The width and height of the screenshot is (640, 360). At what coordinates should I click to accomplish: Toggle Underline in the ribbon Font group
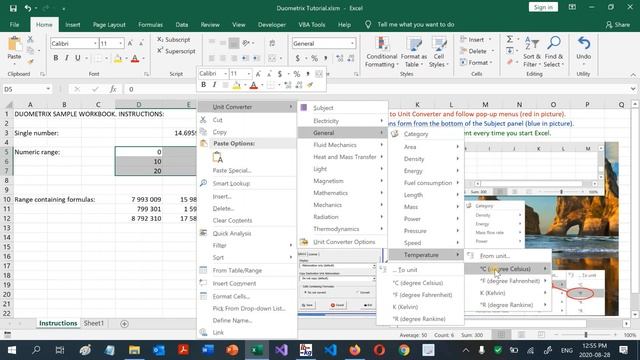coord(78,58)
